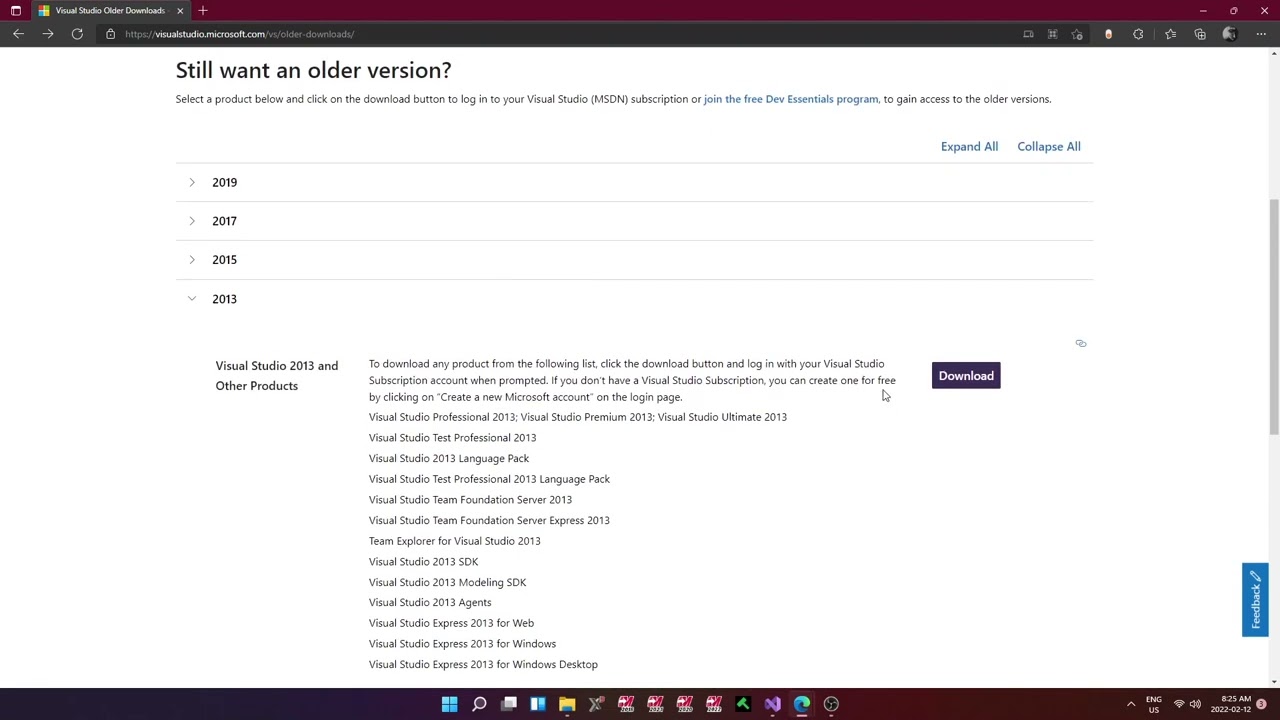Click 'Visual Studio Express 2013 for Windows Desktop' text
This screenshot has width=1280, height=720.
(x=483, y=664)
